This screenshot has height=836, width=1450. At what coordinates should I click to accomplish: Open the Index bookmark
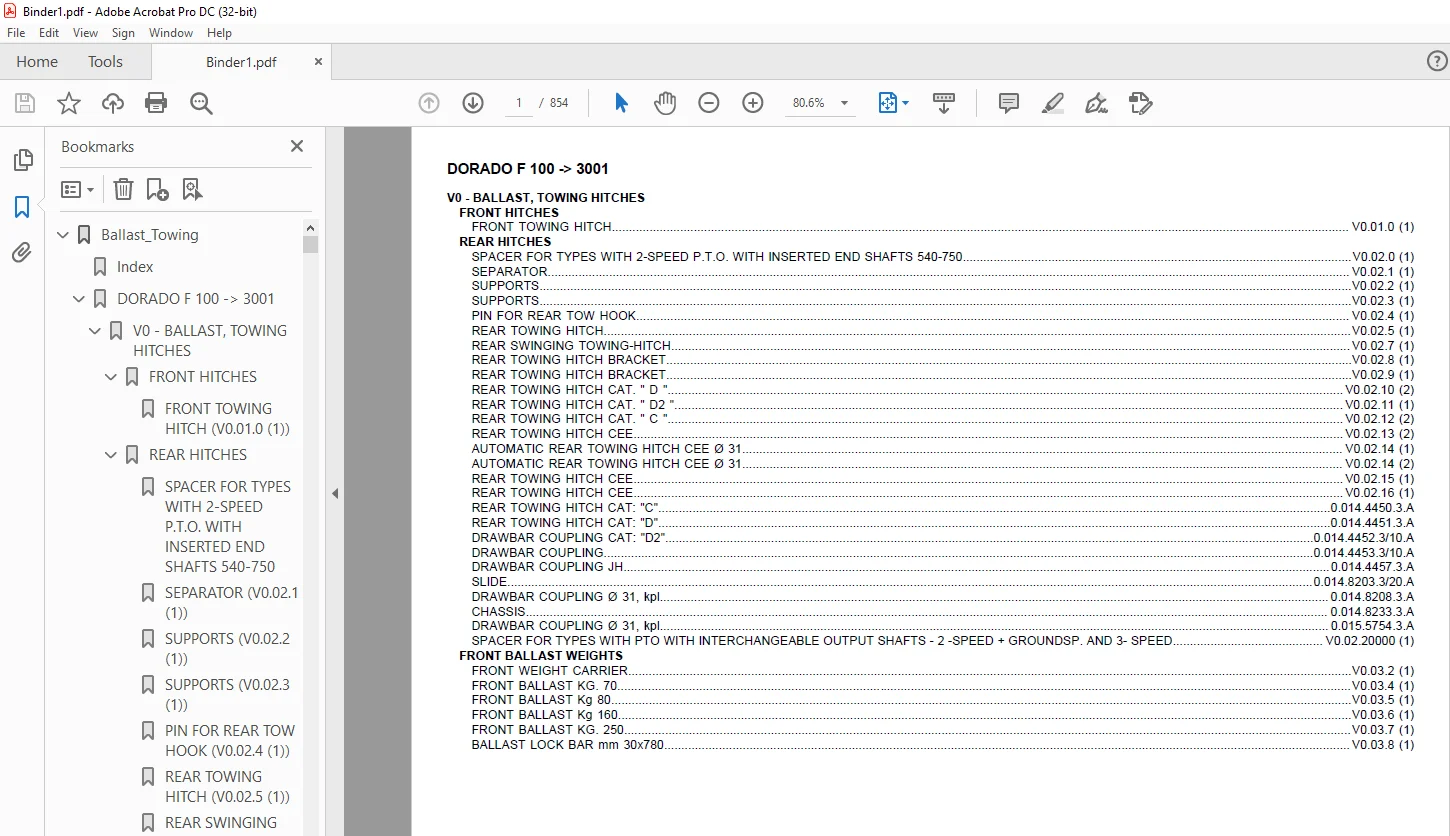coord(135,267)
